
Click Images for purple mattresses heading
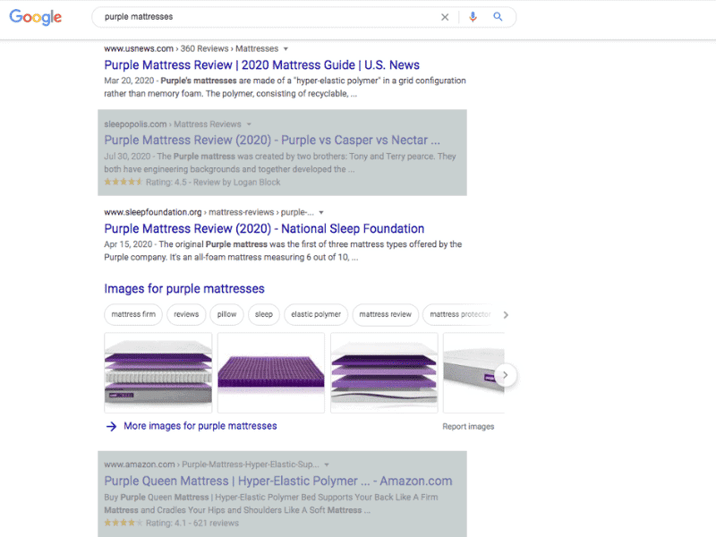coord(184,289)
